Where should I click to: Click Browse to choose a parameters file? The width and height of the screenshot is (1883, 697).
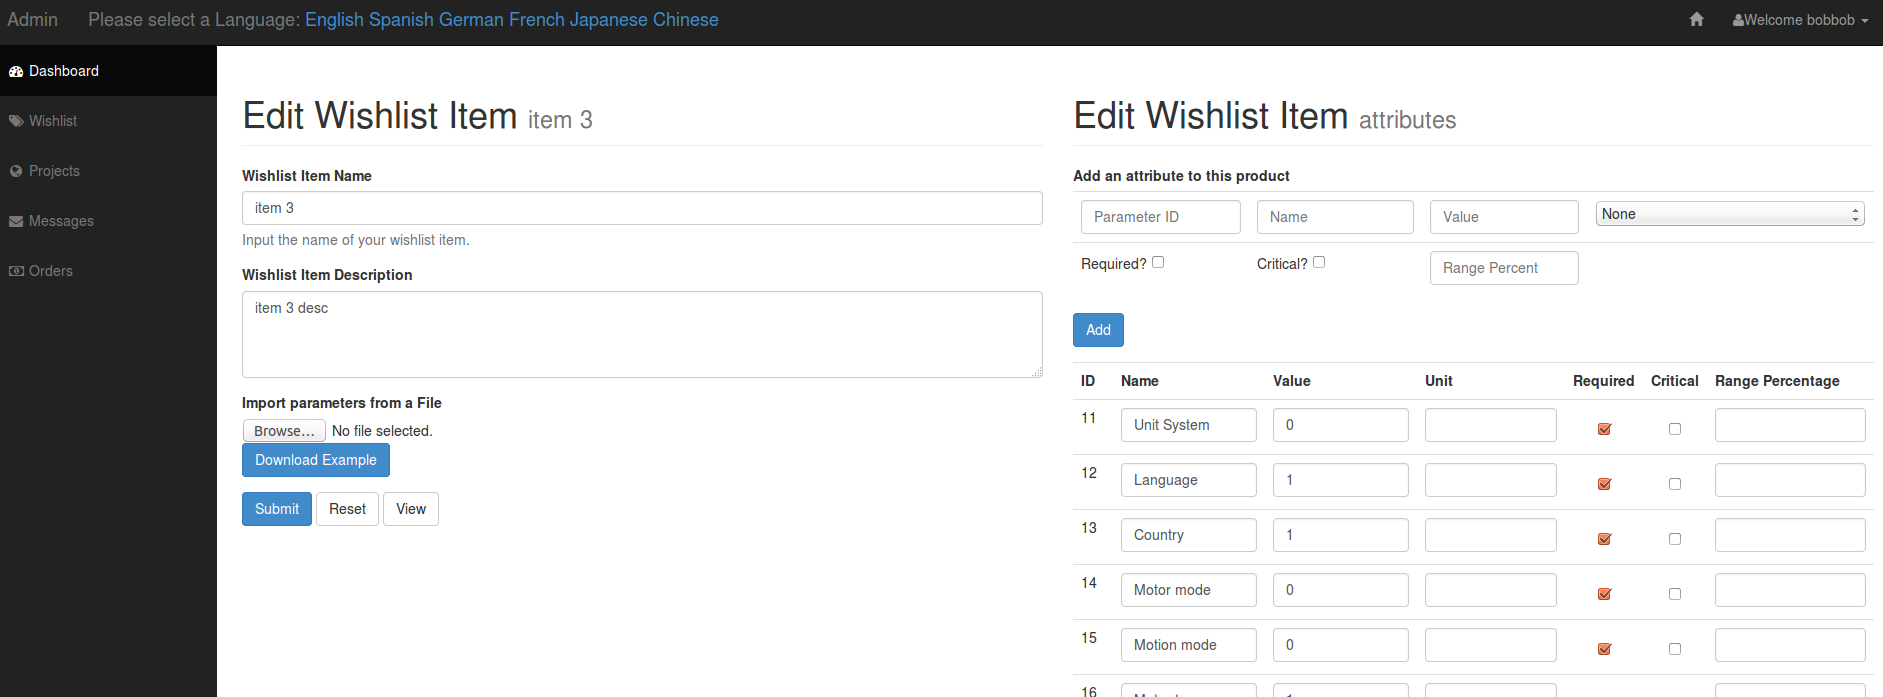click(284, 431)
